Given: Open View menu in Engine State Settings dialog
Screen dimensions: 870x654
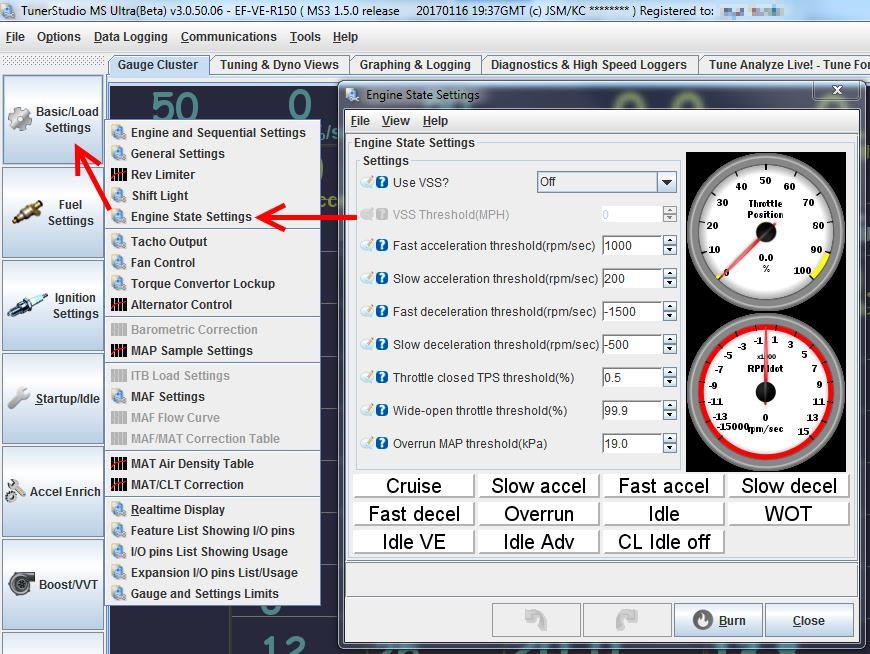Looking at the screenshot, I should pos(396,121).
